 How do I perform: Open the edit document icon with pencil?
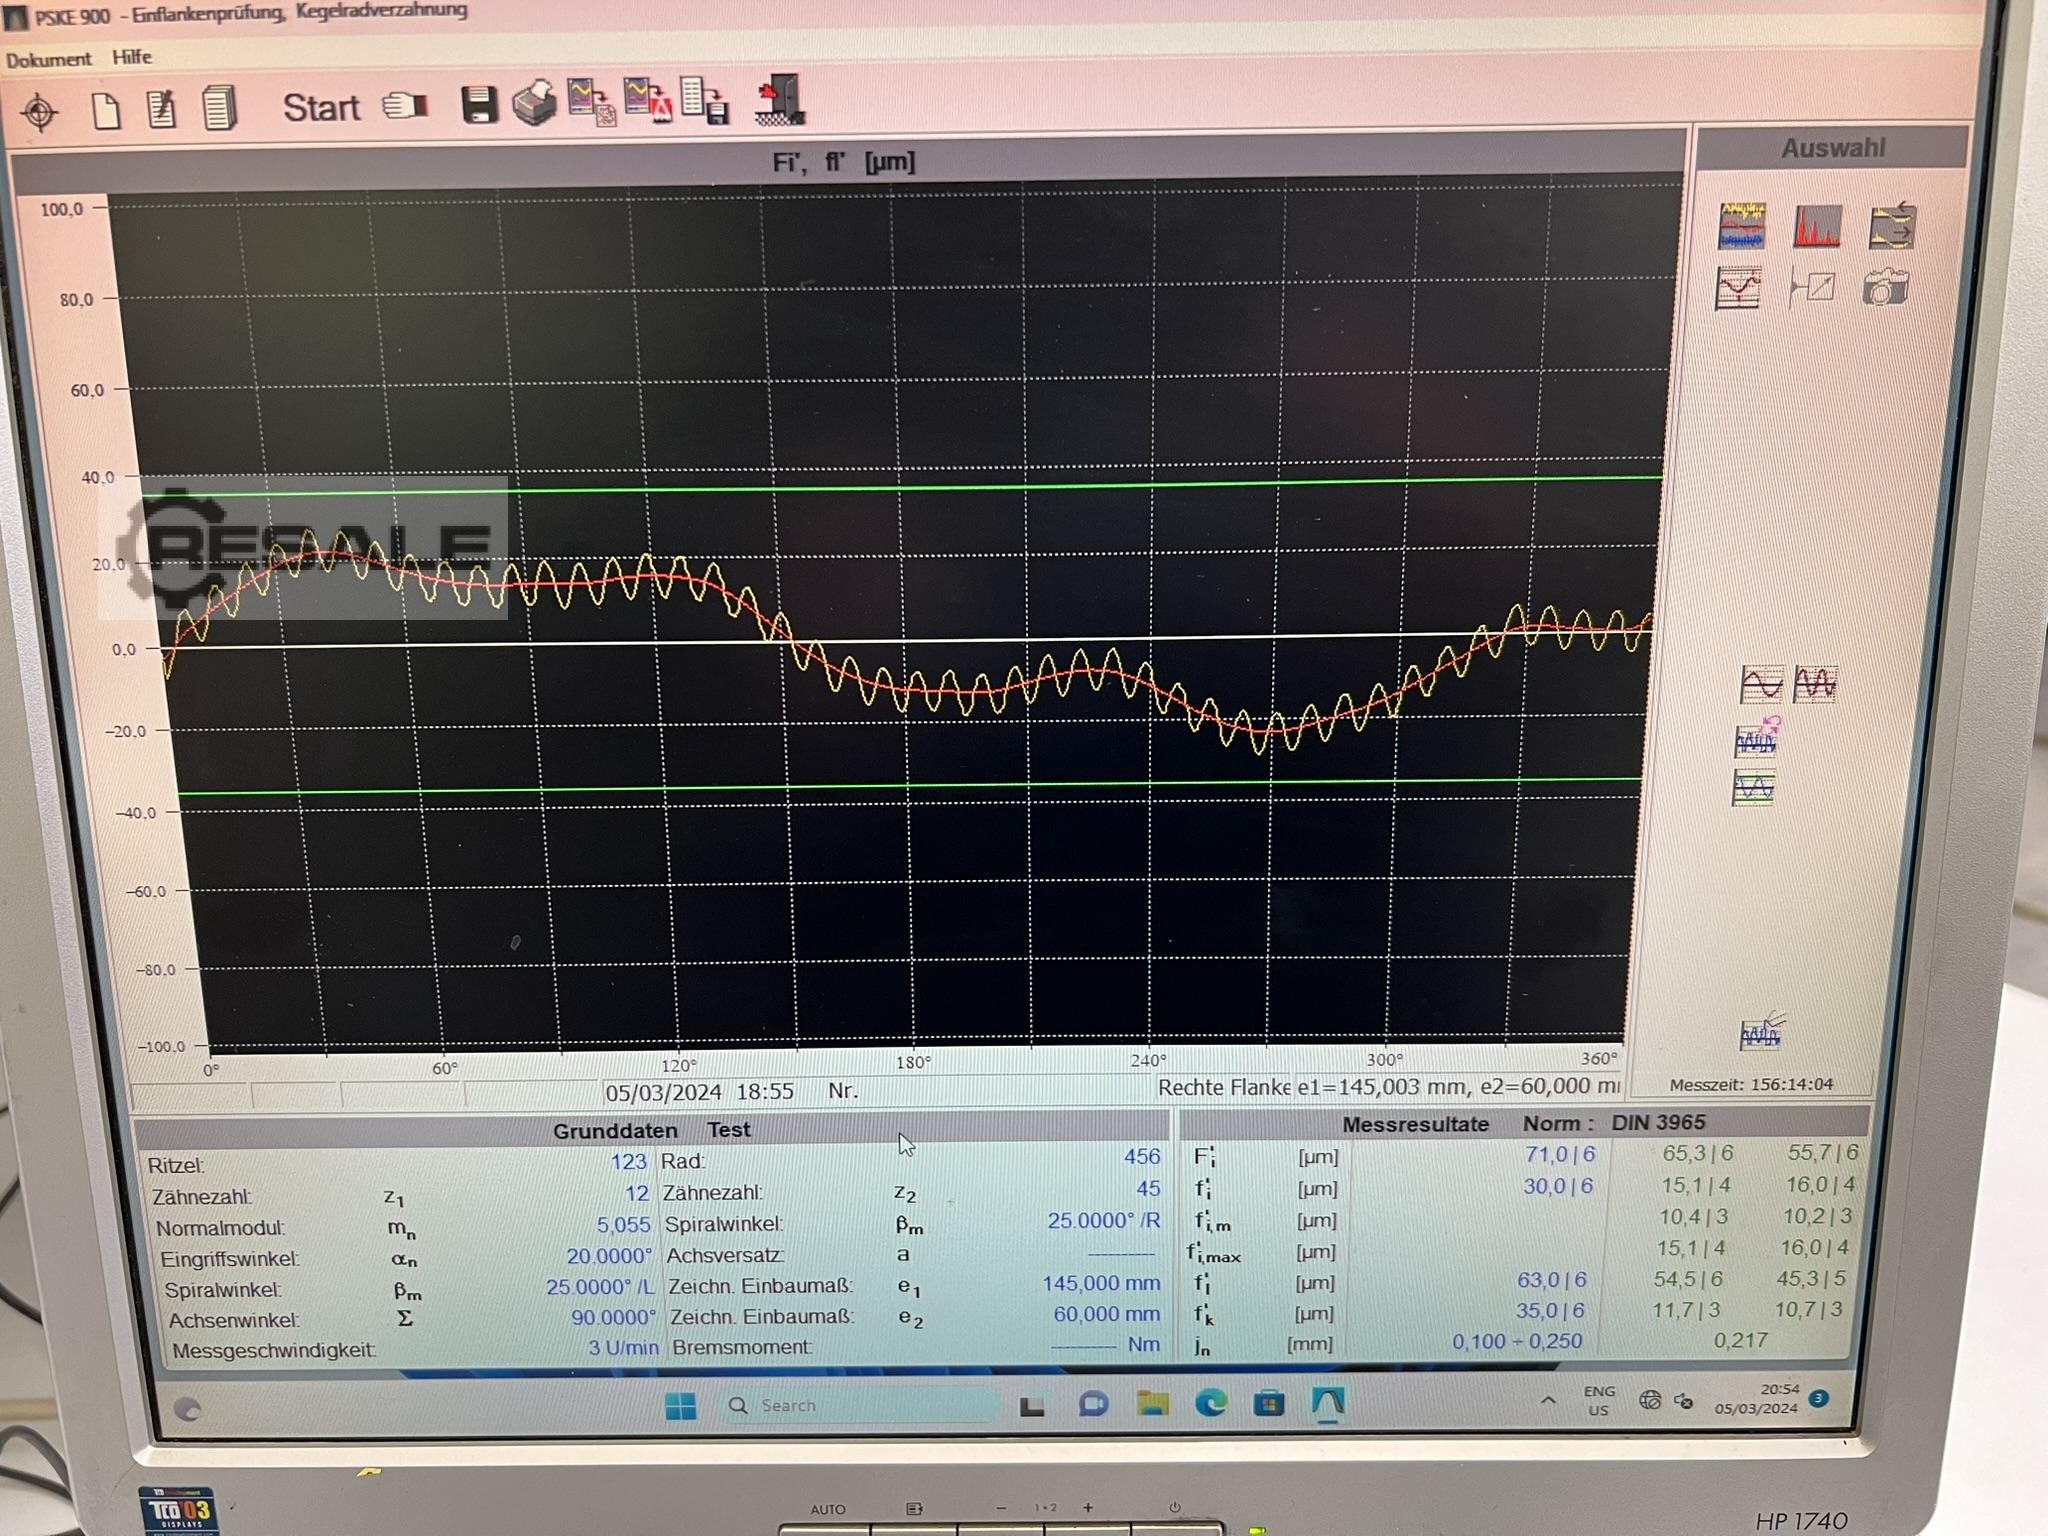click(162, 109)
